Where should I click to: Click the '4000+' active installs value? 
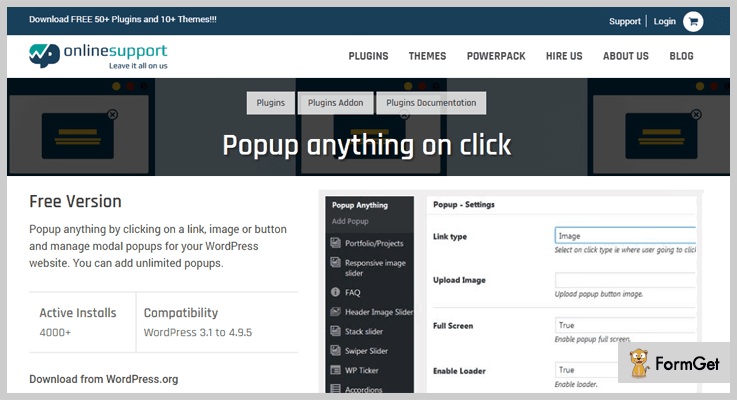pos(55,332)
